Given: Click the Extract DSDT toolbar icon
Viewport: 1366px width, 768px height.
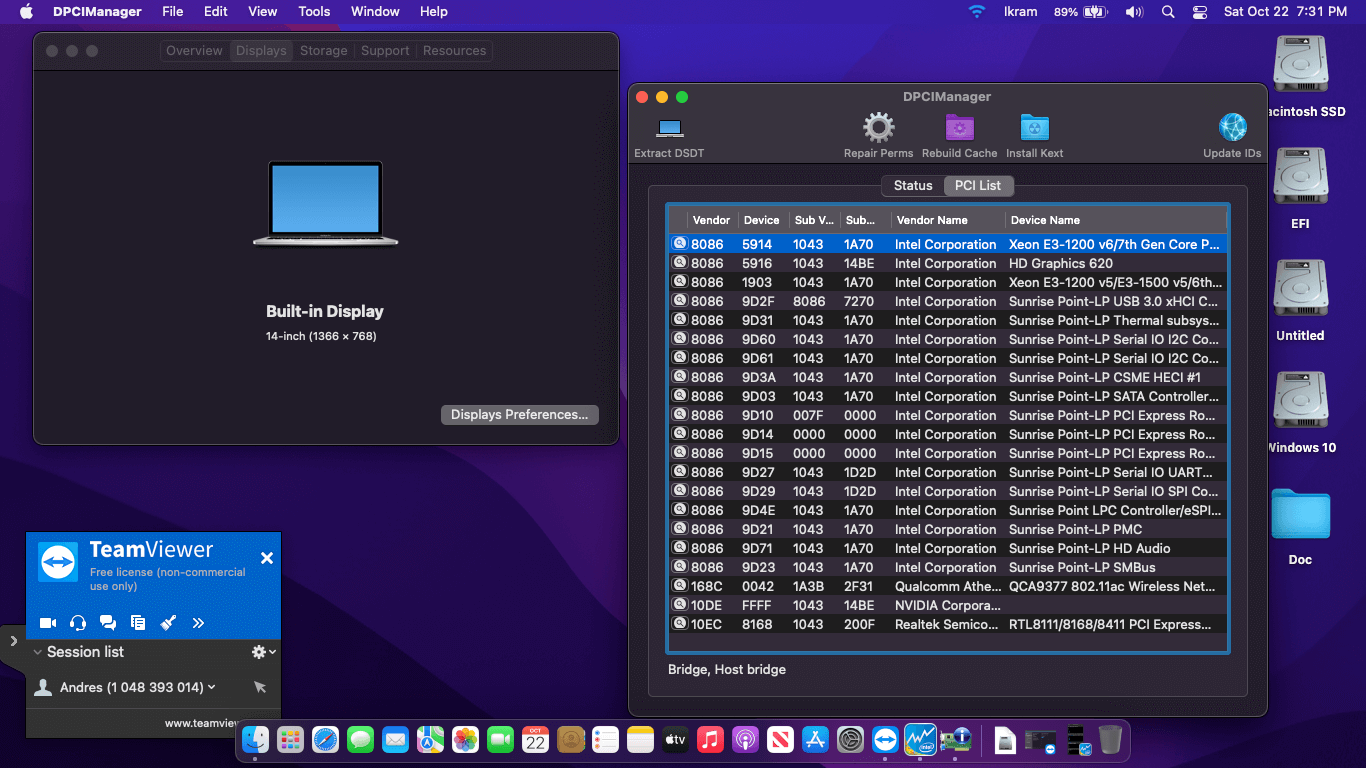Looking at the screenshot, I should (x=669, y=129).
